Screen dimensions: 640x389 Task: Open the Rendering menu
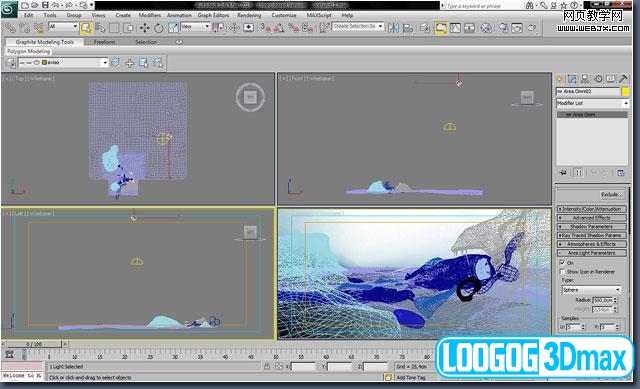[x=249, y=16]
